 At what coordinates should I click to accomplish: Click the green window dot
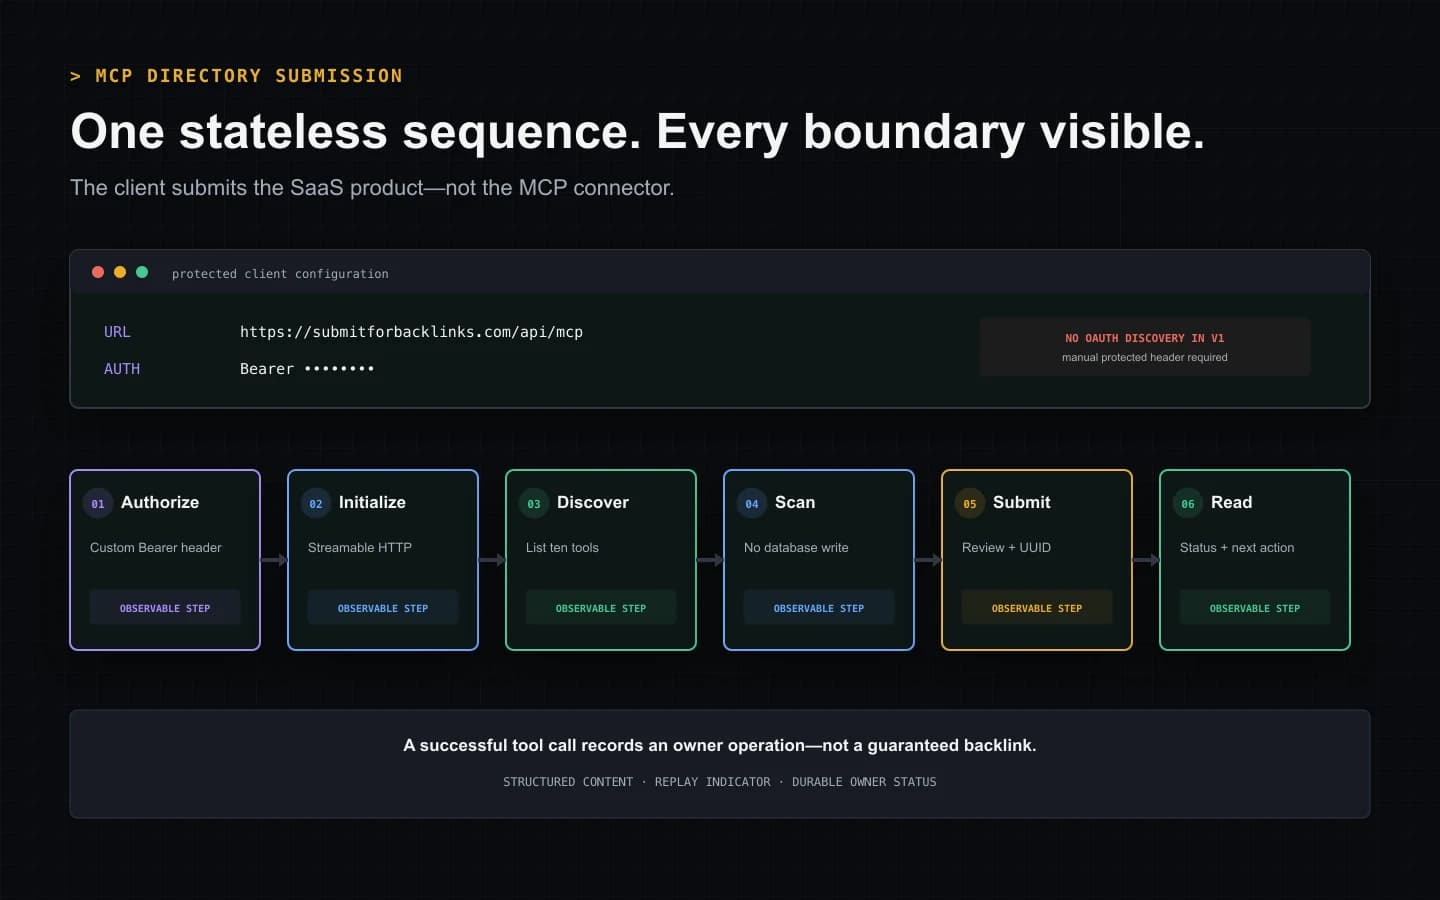click(x=142, y=272)
